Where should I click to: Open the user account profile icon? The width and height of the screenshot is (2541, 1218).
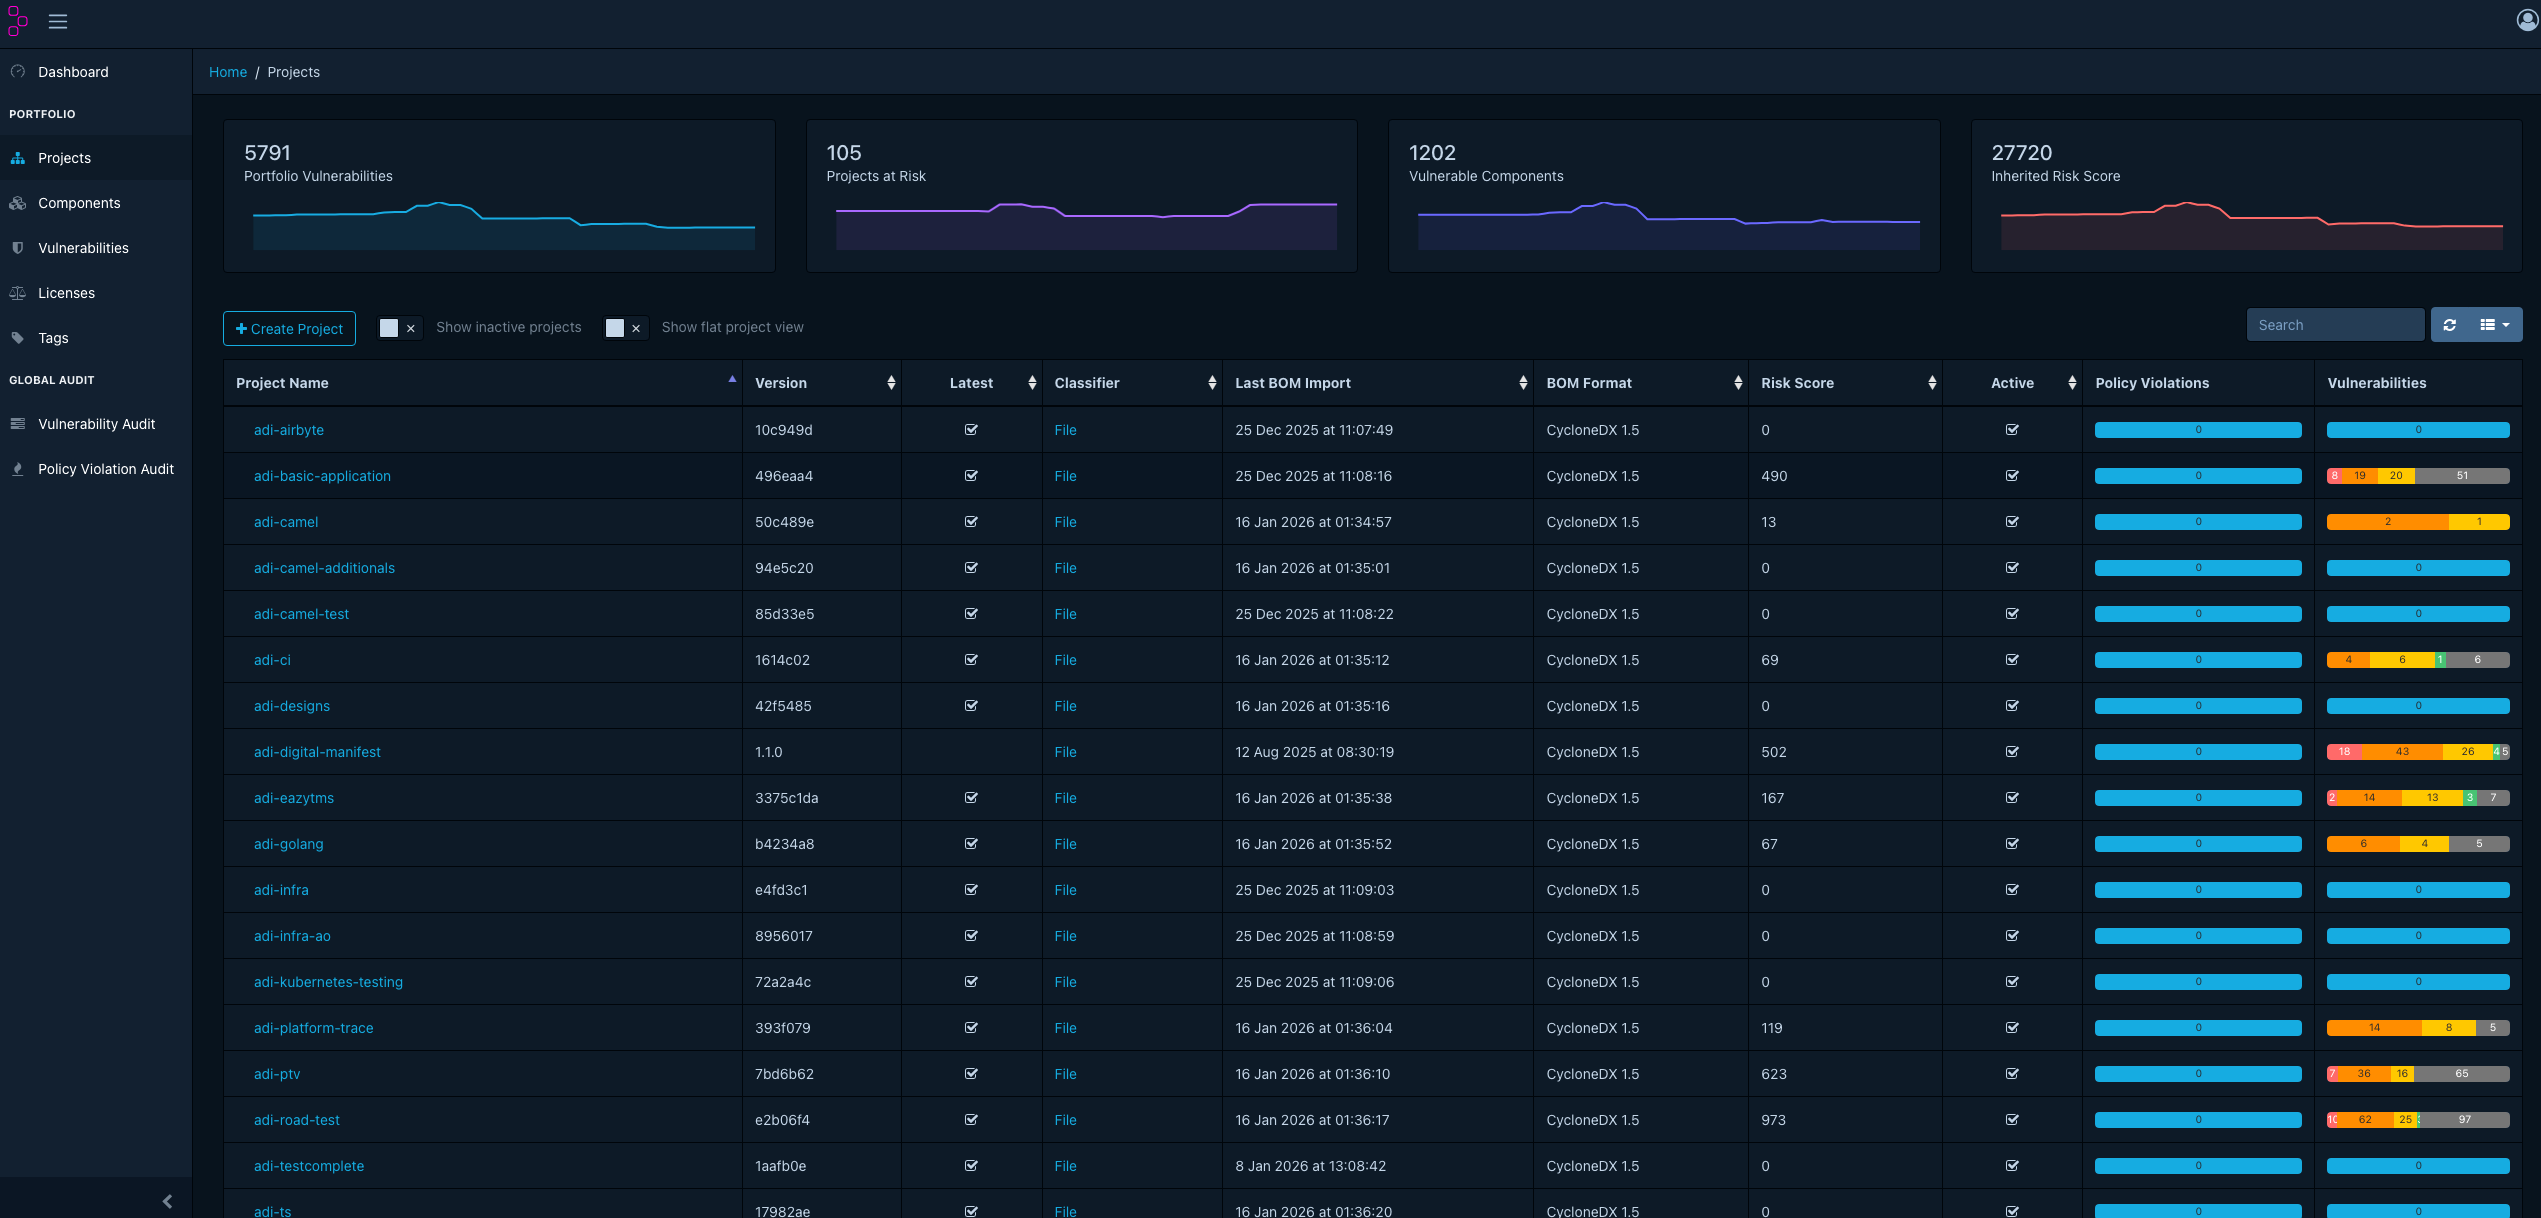pos(2526,21)
